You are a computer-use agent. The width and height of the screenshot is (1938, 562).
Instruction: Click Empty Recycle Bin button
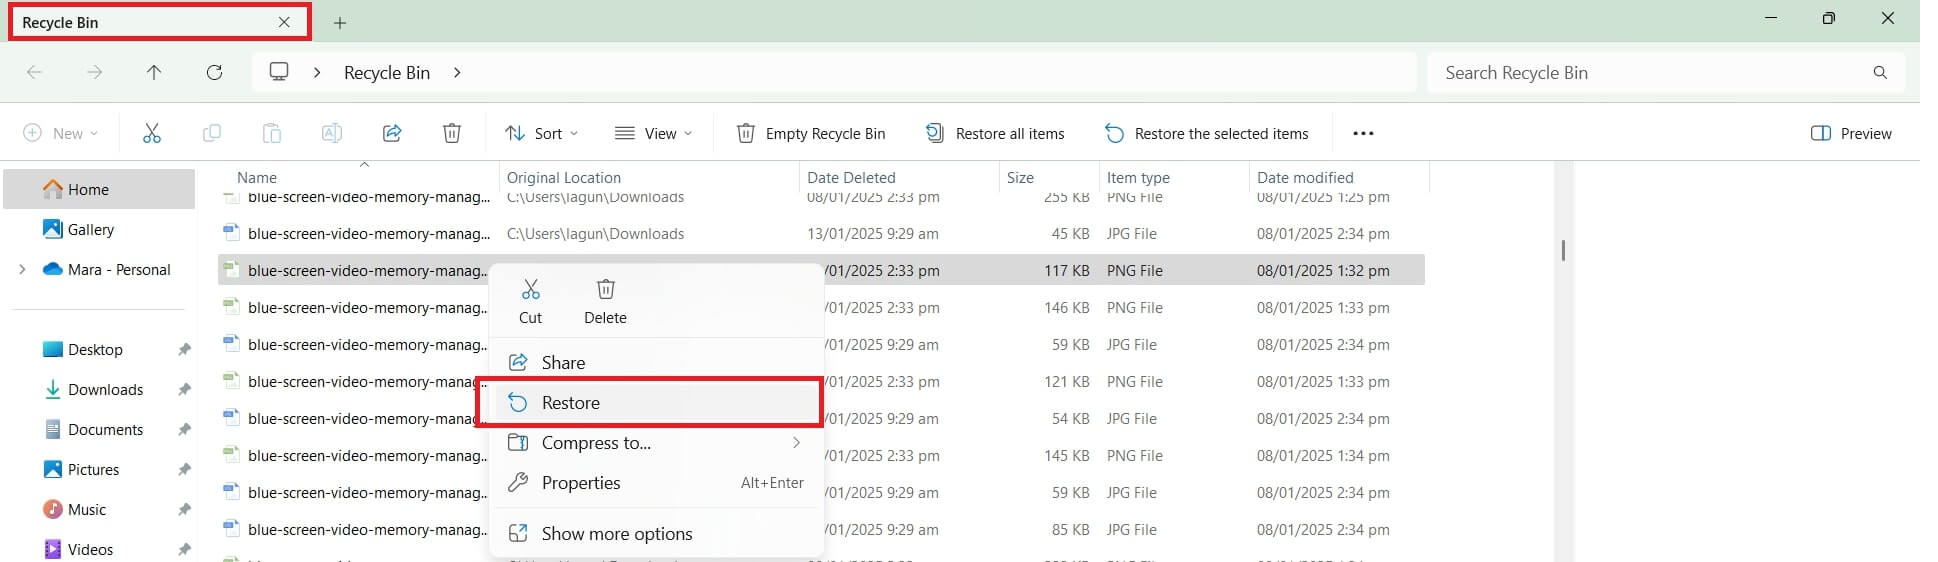[x=811, y=133]
